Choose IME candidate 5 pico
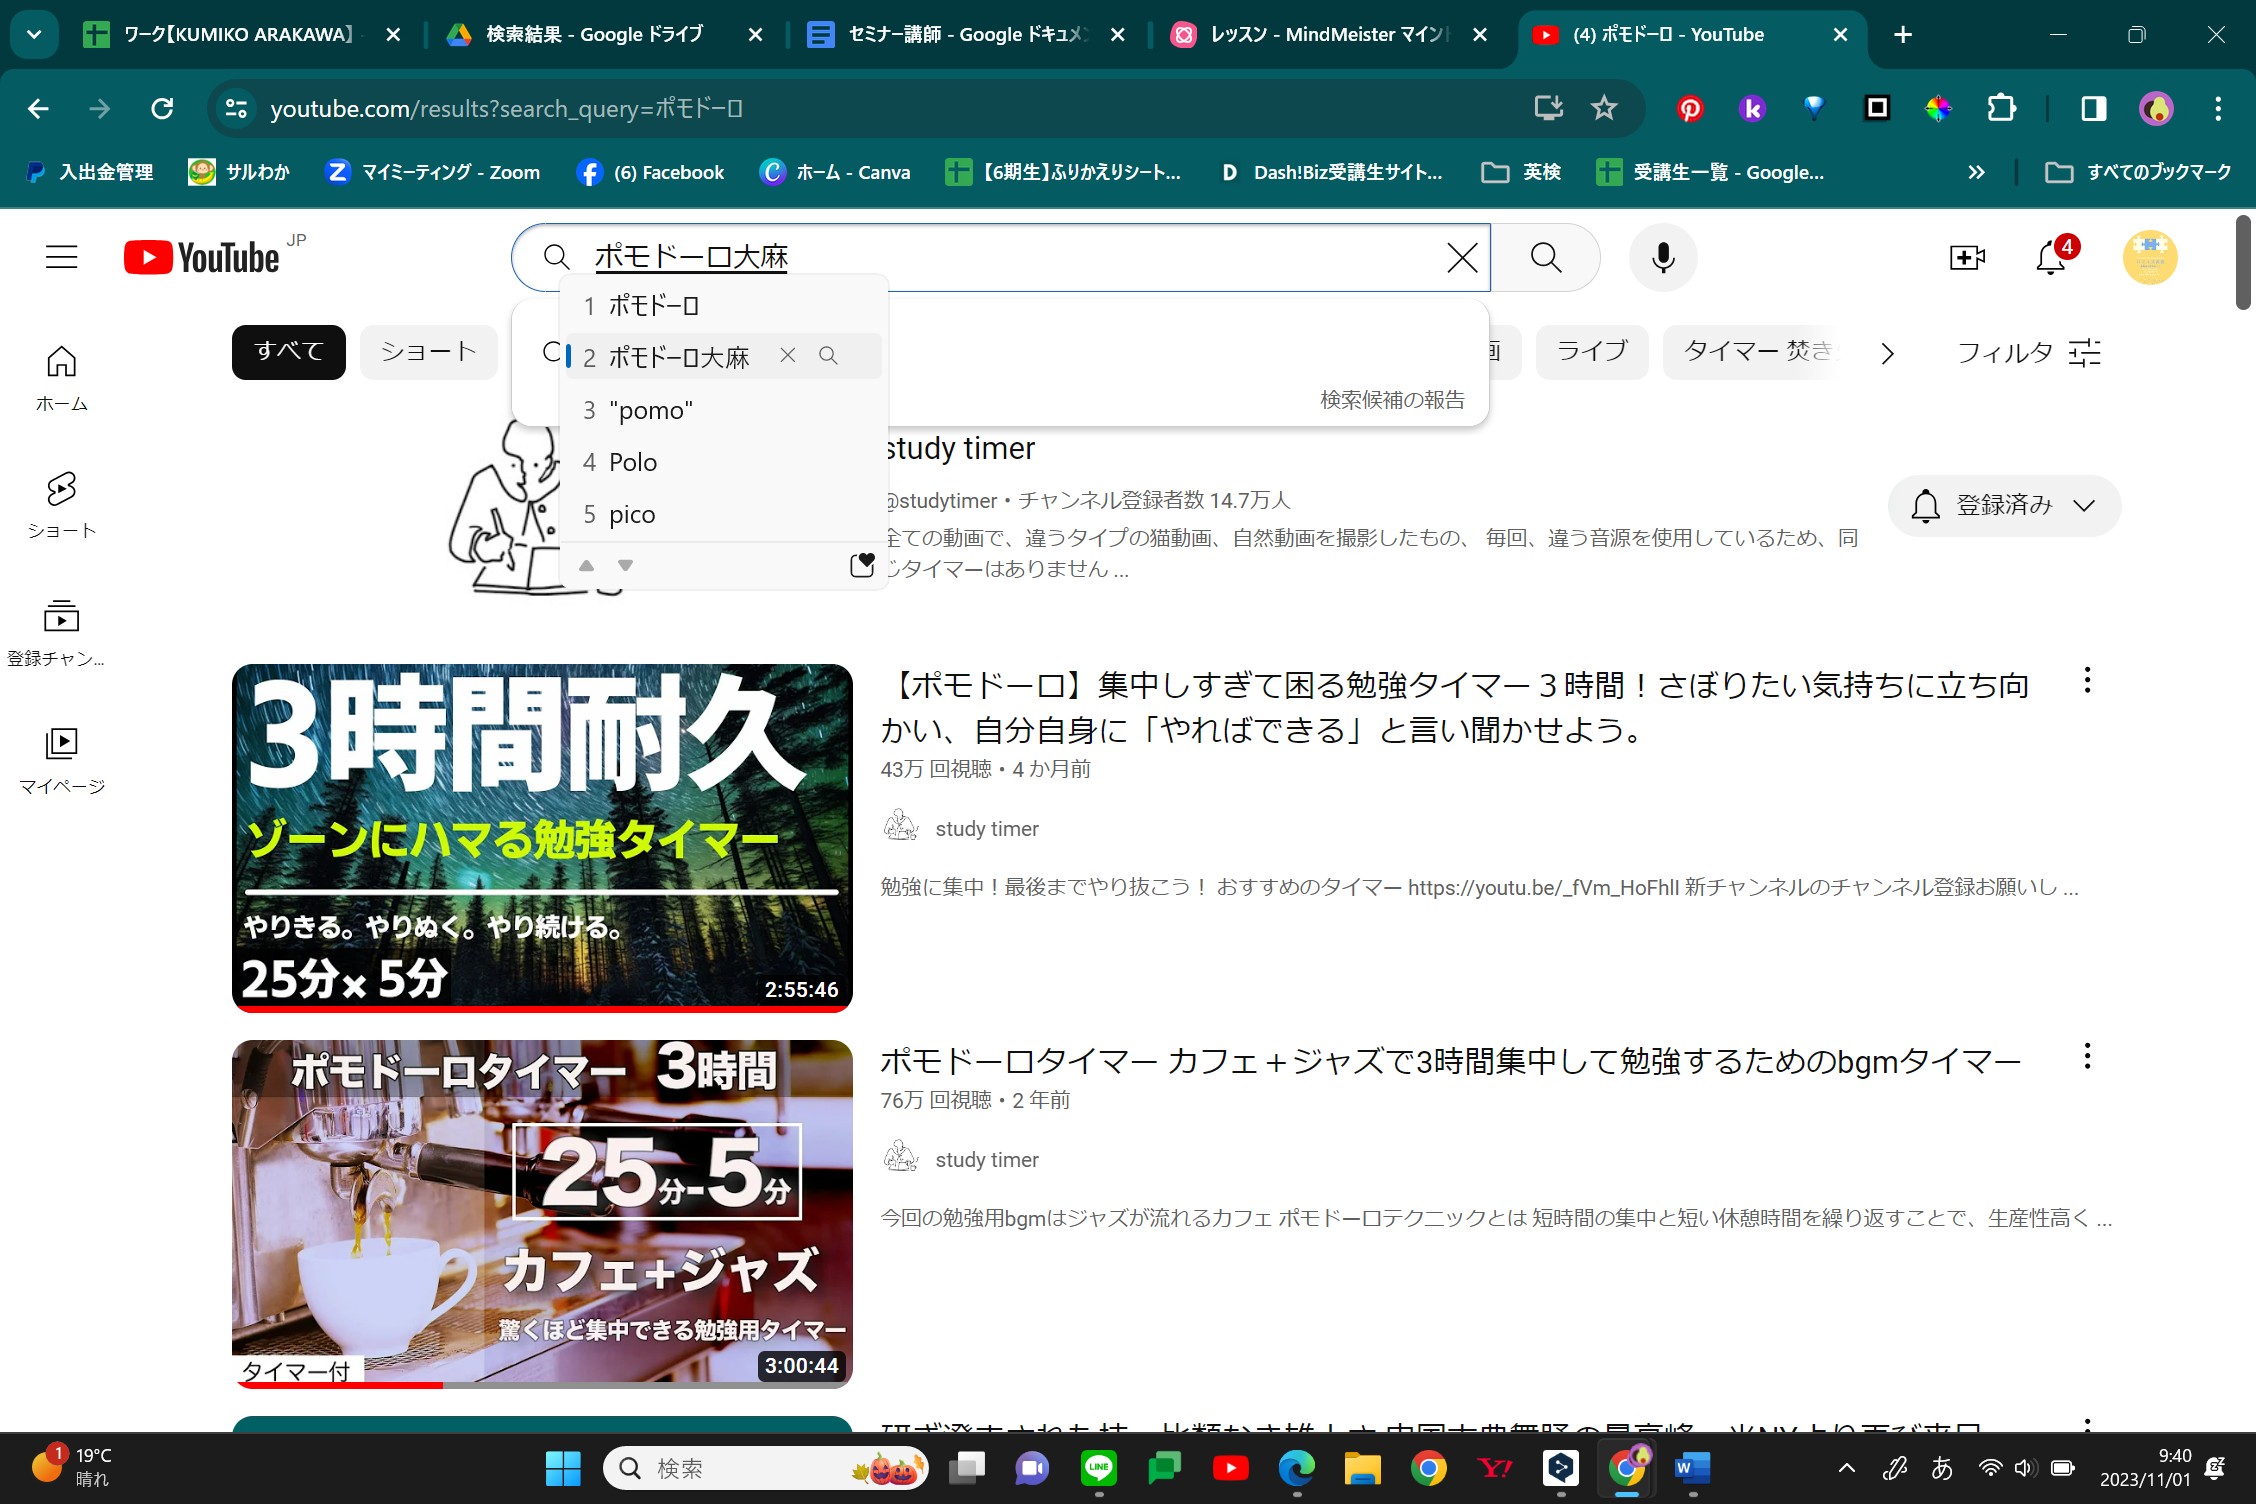 point(723,514)
